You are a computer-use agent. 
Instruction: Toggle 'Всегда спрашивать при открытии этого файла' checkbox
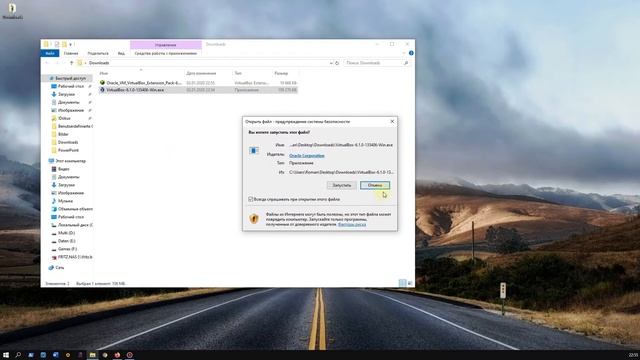point(251,199)
